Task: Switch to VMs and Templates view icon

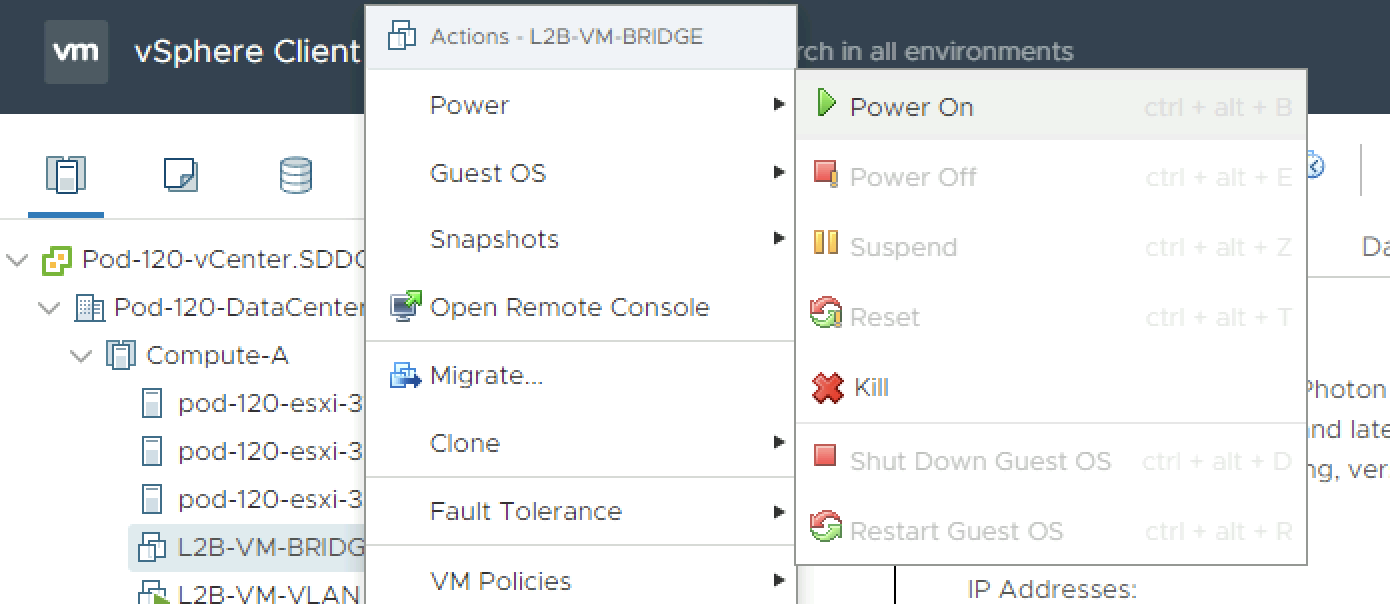Action: pos(180,175)
